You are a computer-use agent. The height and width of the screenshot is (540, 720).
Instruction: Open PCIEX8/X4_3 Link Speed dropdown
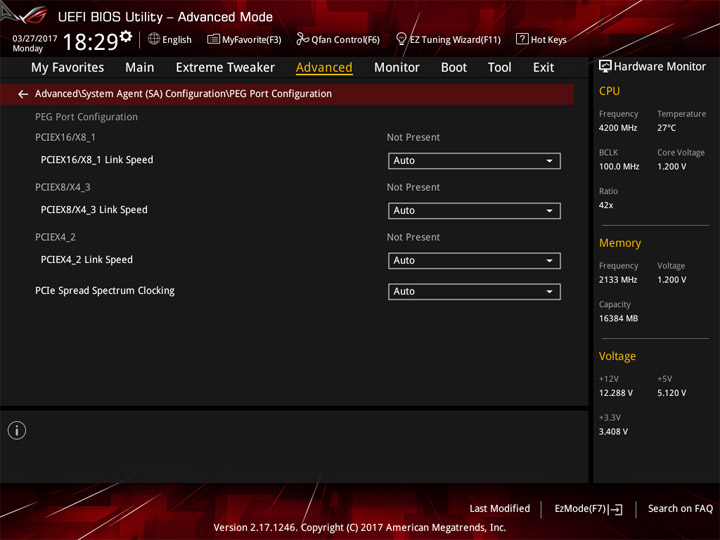click(x=474, y=211)
